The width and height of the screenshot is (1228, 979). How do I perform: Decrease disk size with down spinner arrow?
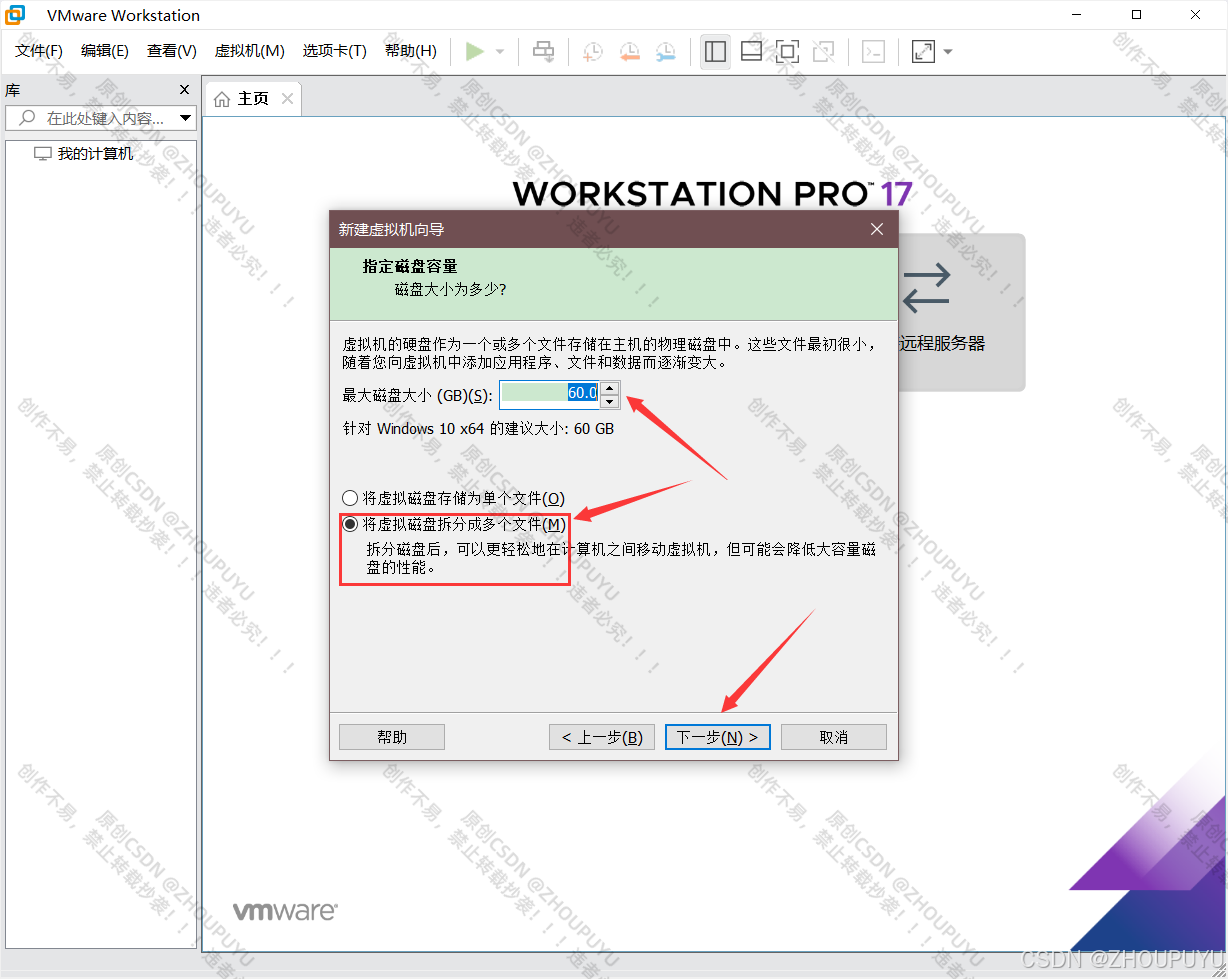[x=609, y=401]
